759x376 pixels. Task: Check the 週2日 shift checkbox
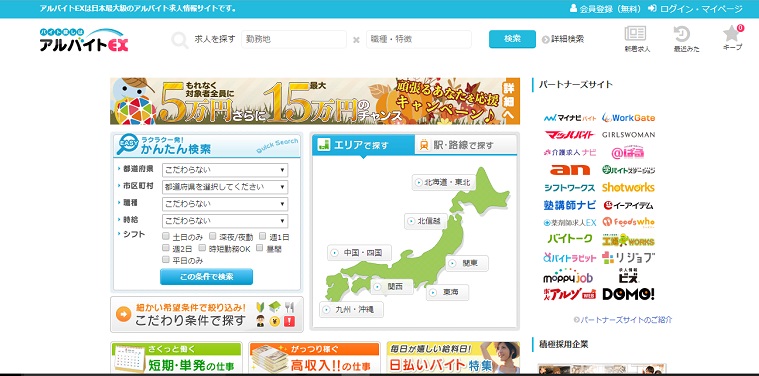click(166, 248)
